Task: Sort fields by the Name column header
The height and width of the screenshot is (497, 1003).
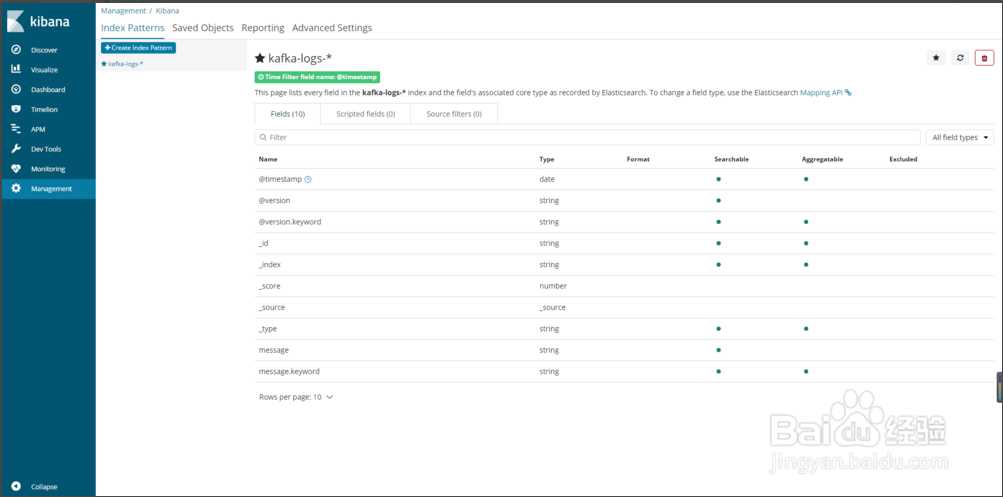Action: point(268,159)
